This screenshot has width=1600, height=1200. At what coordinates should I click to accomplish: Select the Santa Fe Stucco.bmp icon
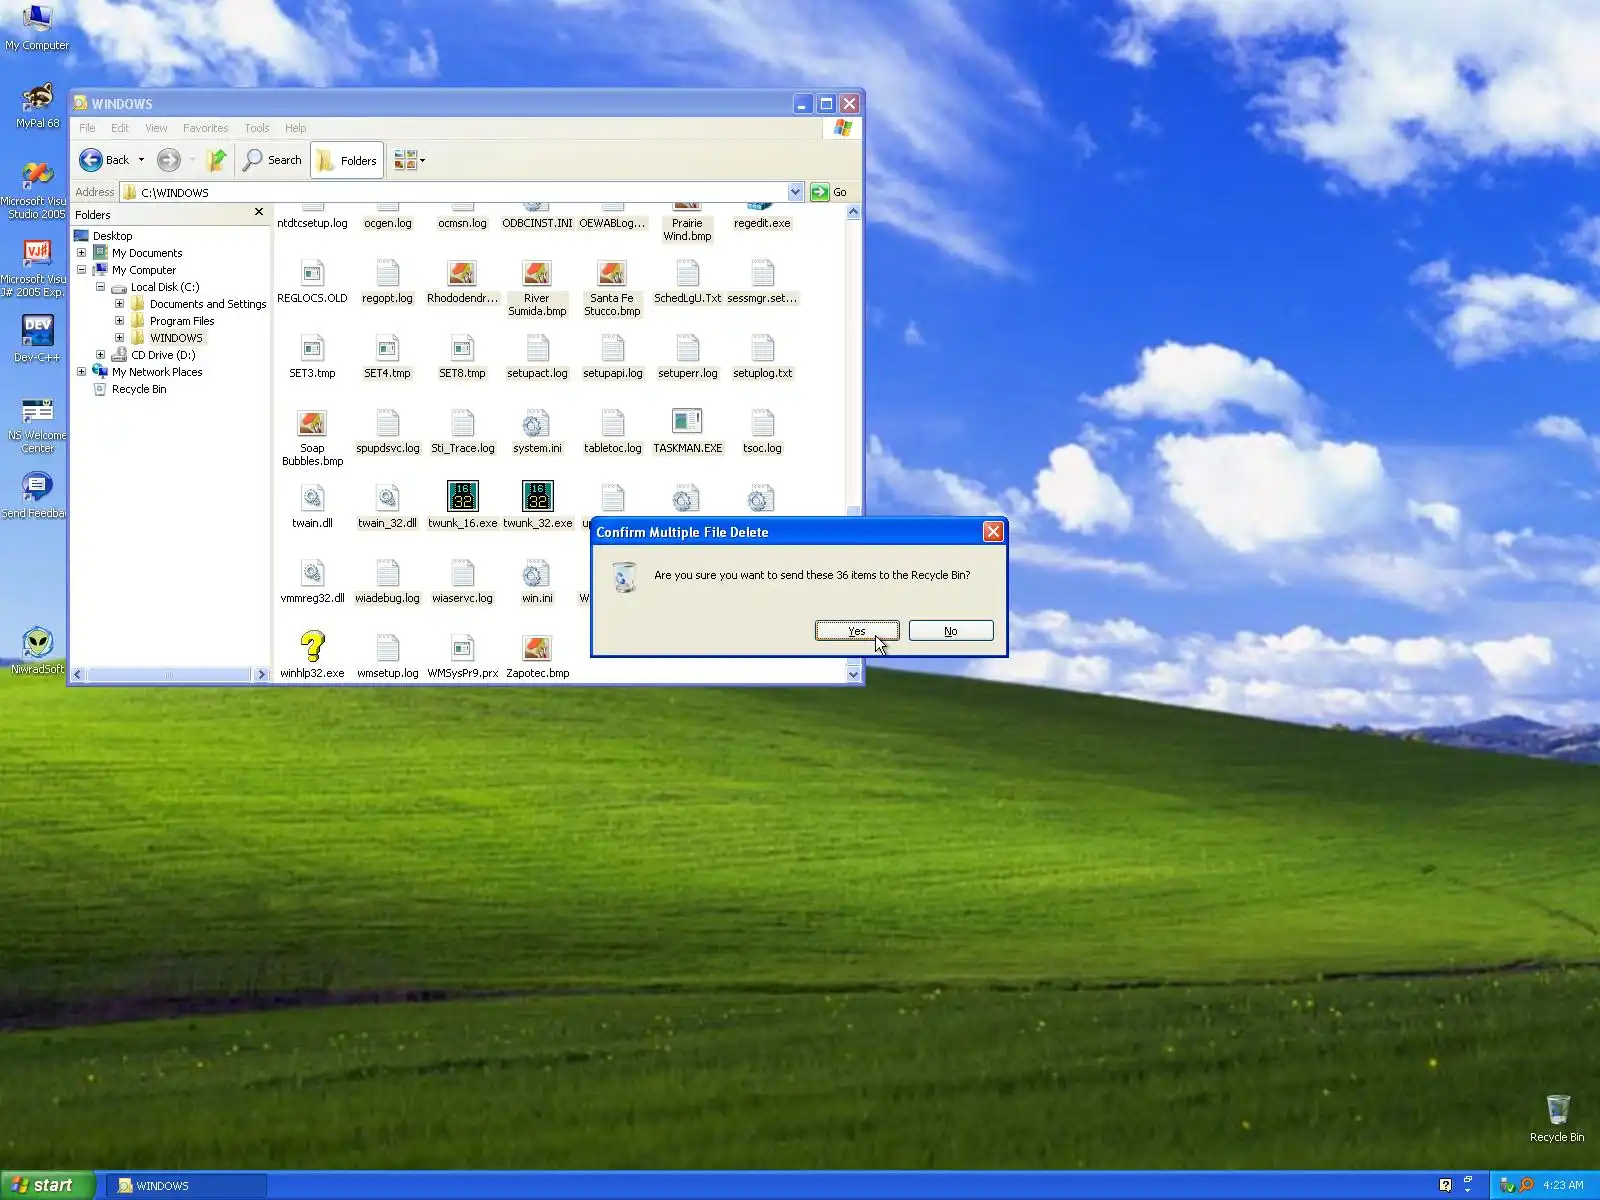[612, 273]
